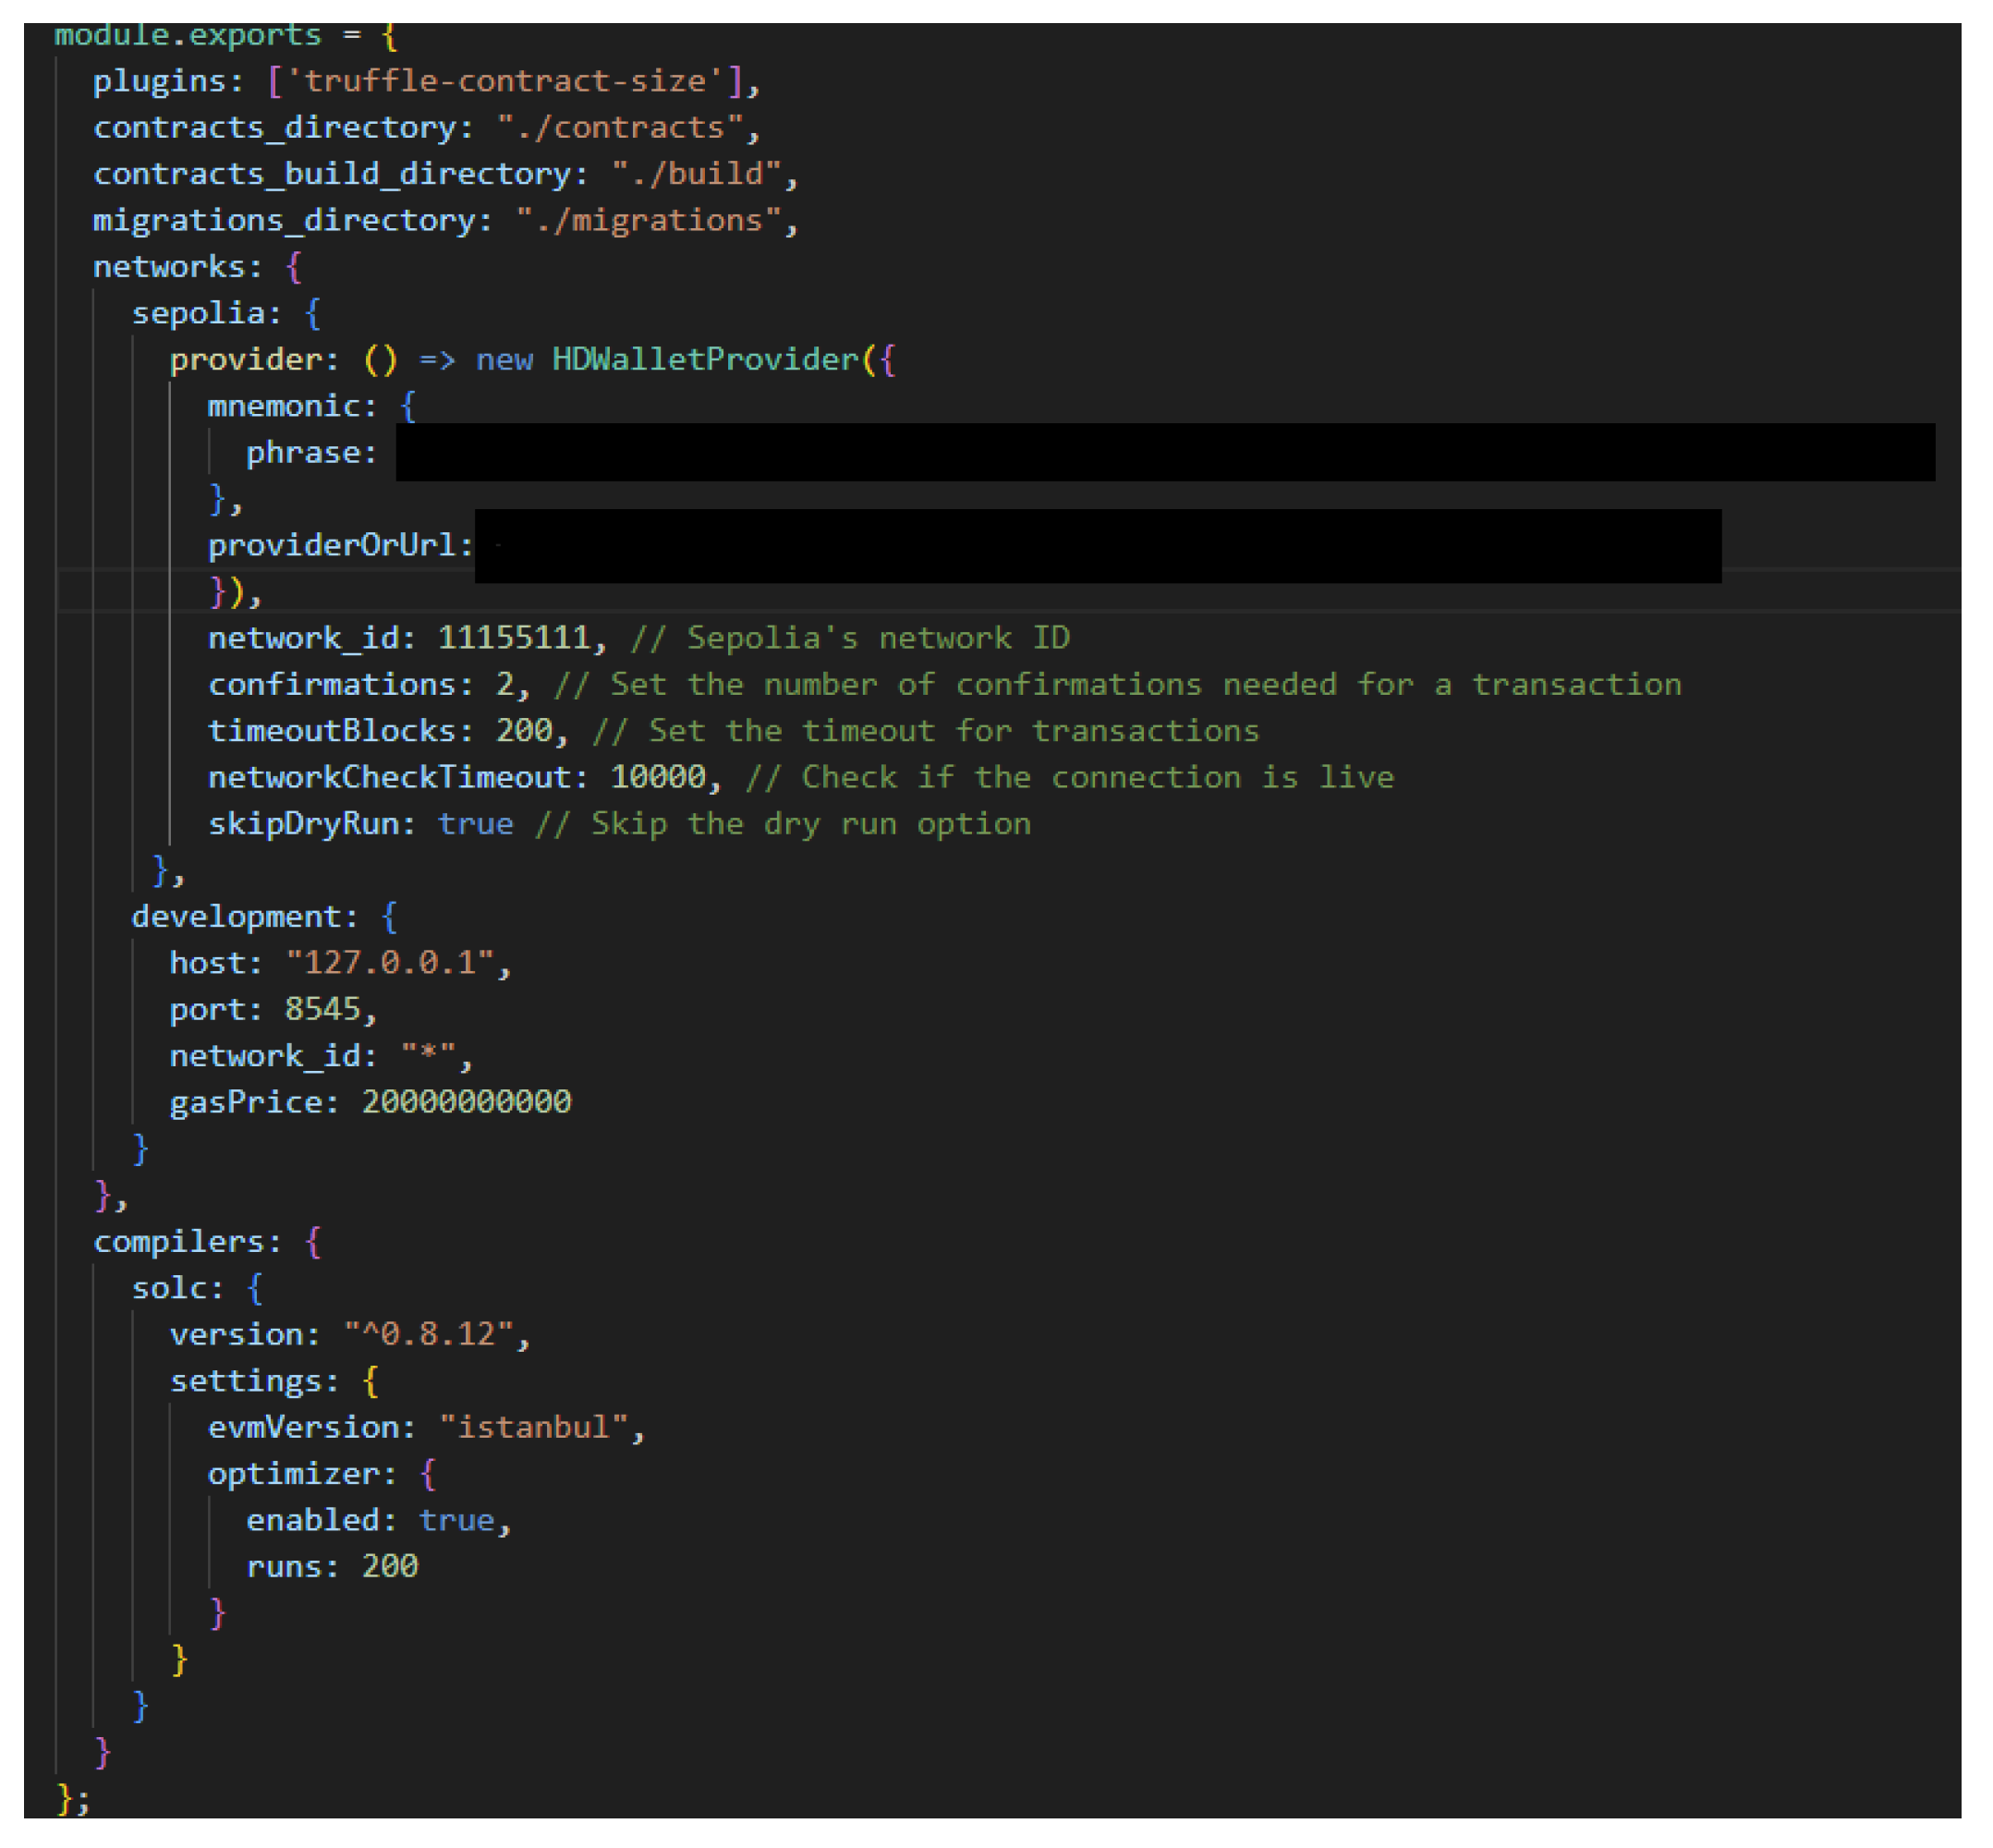Click the evmVersion "istanbul" string
Screen dimensions: 1993x1848
[534, 1427]
